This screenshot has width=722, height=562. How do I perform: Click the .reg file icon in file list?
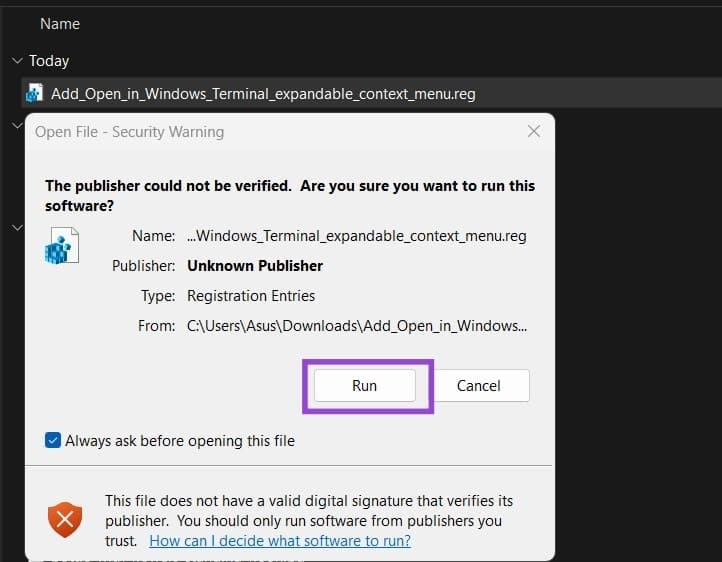tap(34, 94)
